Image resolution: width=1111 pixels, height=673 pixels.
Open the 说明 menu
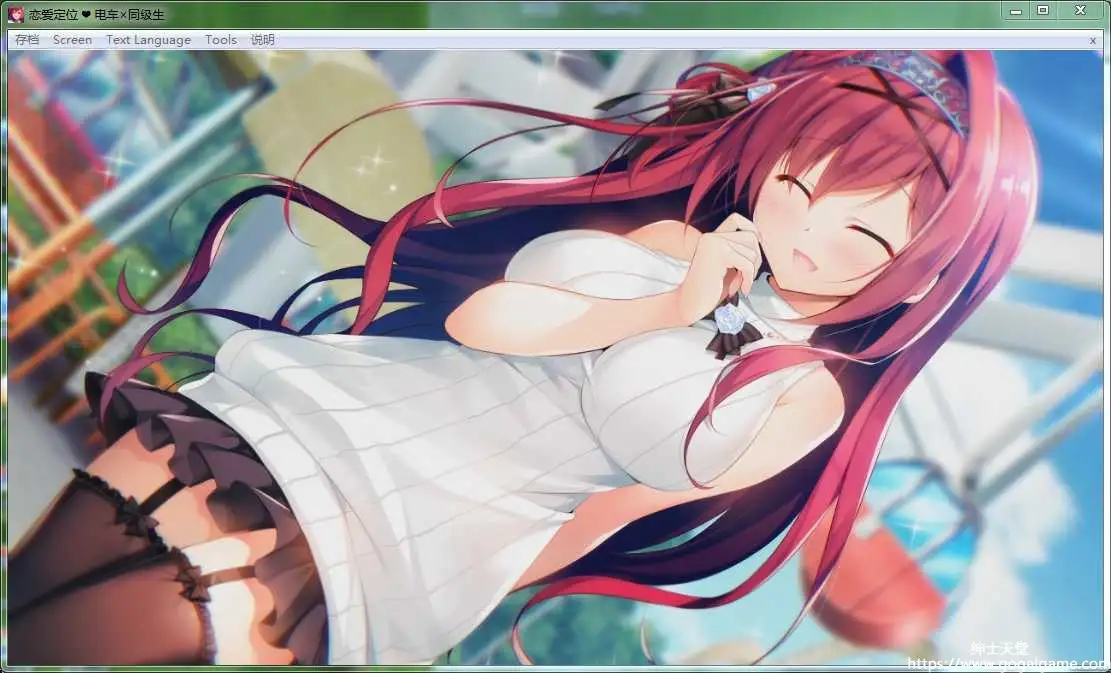tap(262, 40)
